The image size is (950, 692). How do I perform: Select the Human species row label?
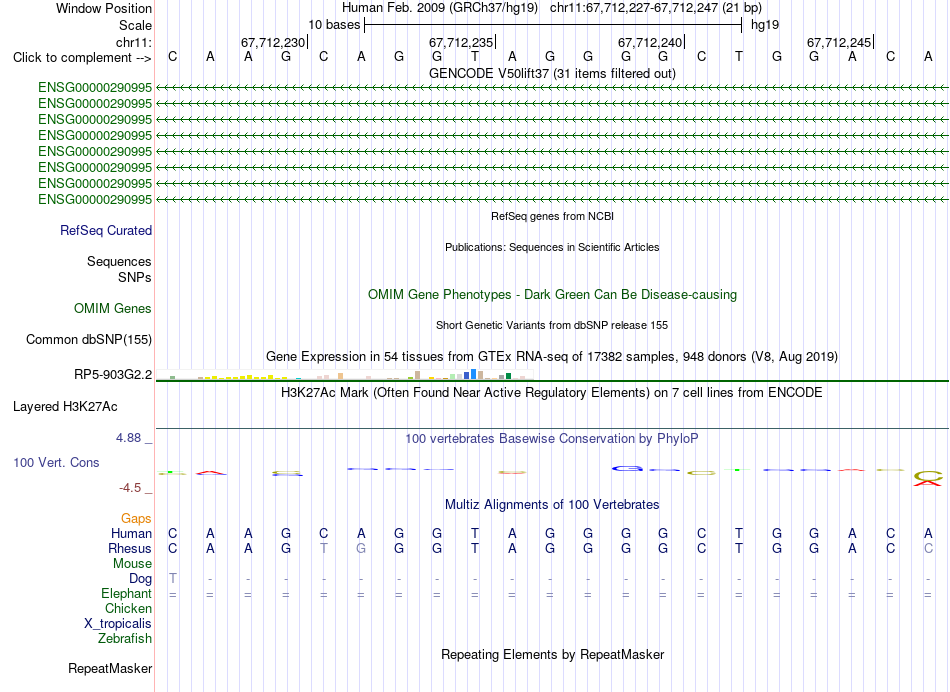pyautogui.click(x=131, y=533)
